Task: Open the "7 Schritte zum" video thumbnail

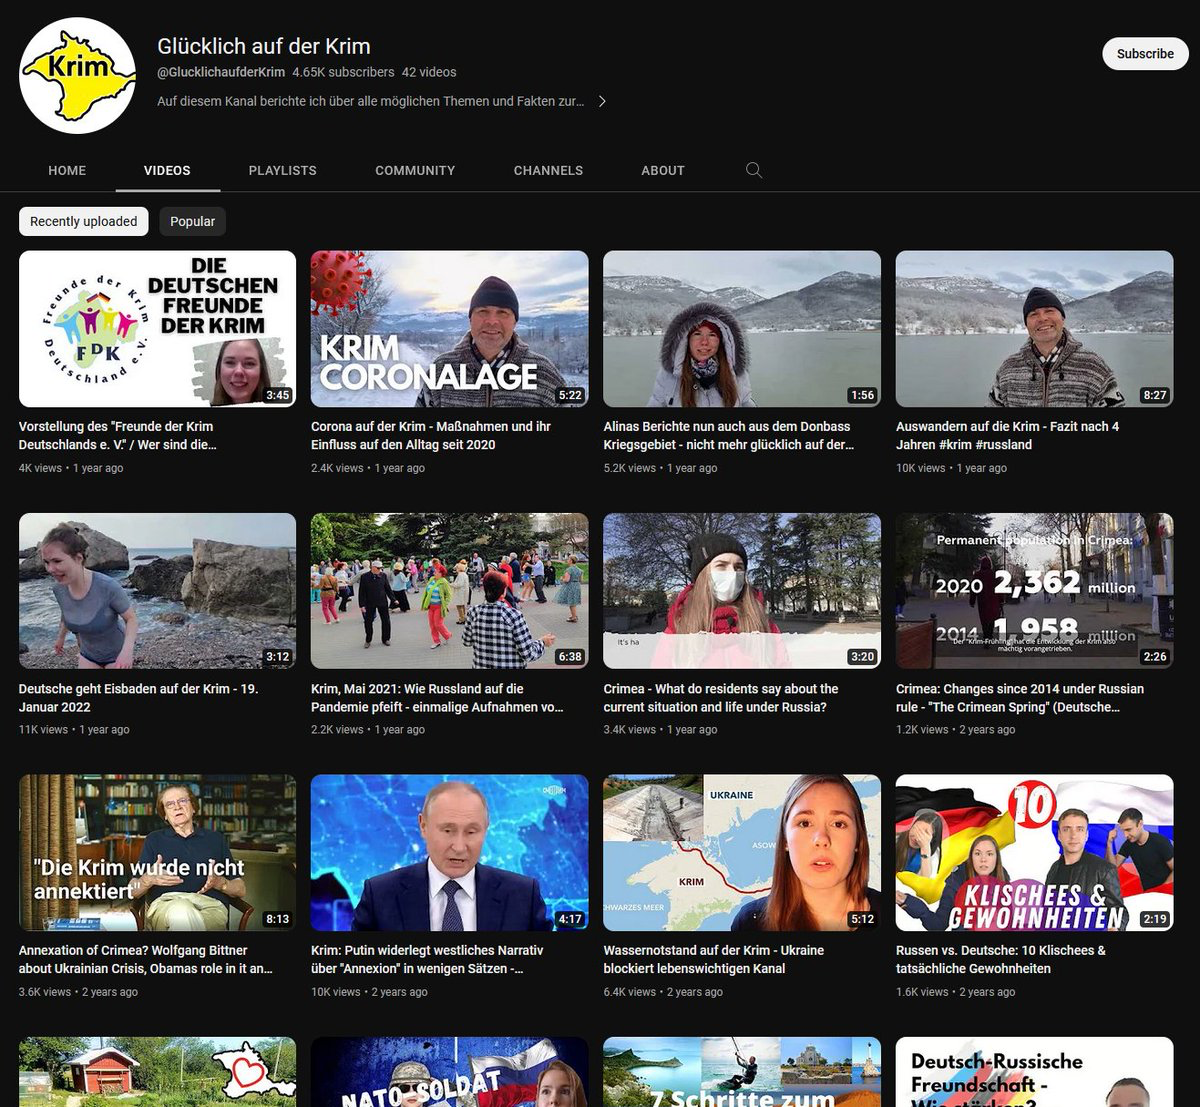Action: pyautogui.click(x=742, y=1072)
